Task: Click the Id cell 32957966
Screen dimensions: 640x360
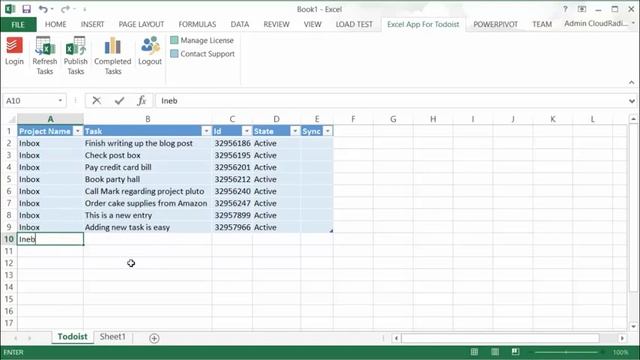Action: tap(232, 227)
